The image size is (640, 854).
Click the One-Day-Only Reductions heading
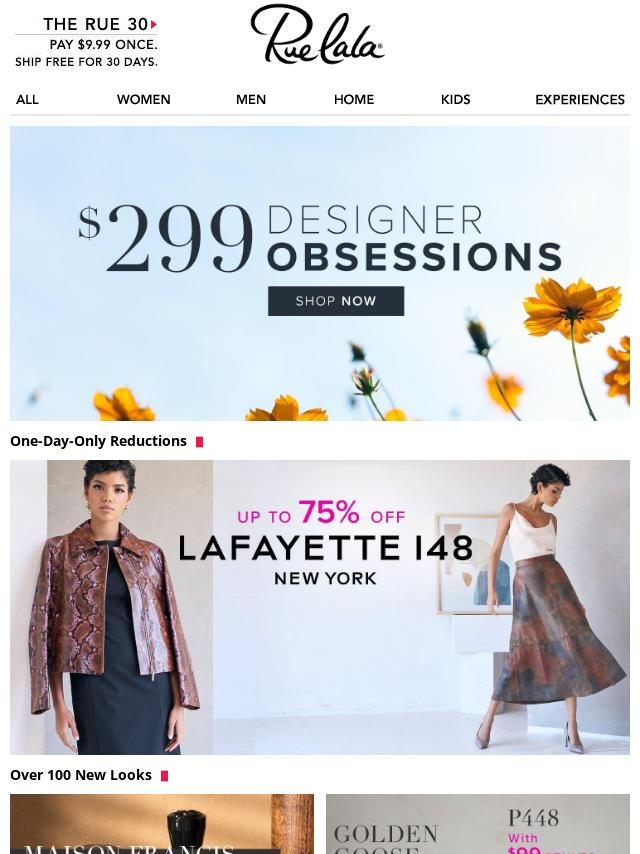pos(99,441)
